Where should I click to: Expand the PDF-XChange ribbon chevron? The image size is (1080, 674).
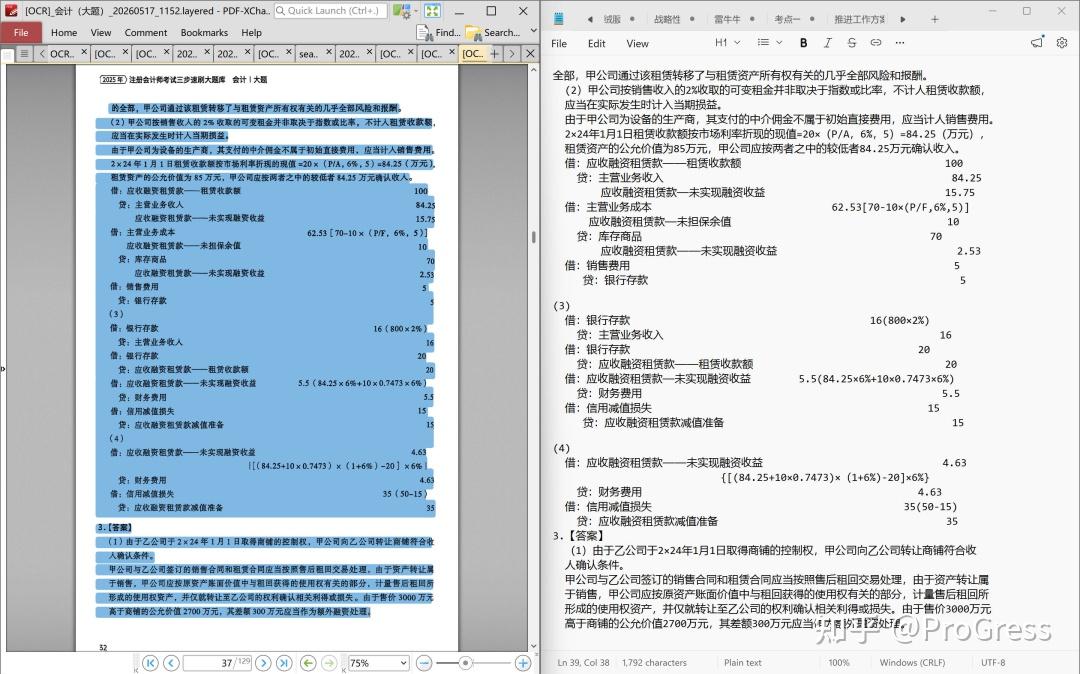coord(534,32)
